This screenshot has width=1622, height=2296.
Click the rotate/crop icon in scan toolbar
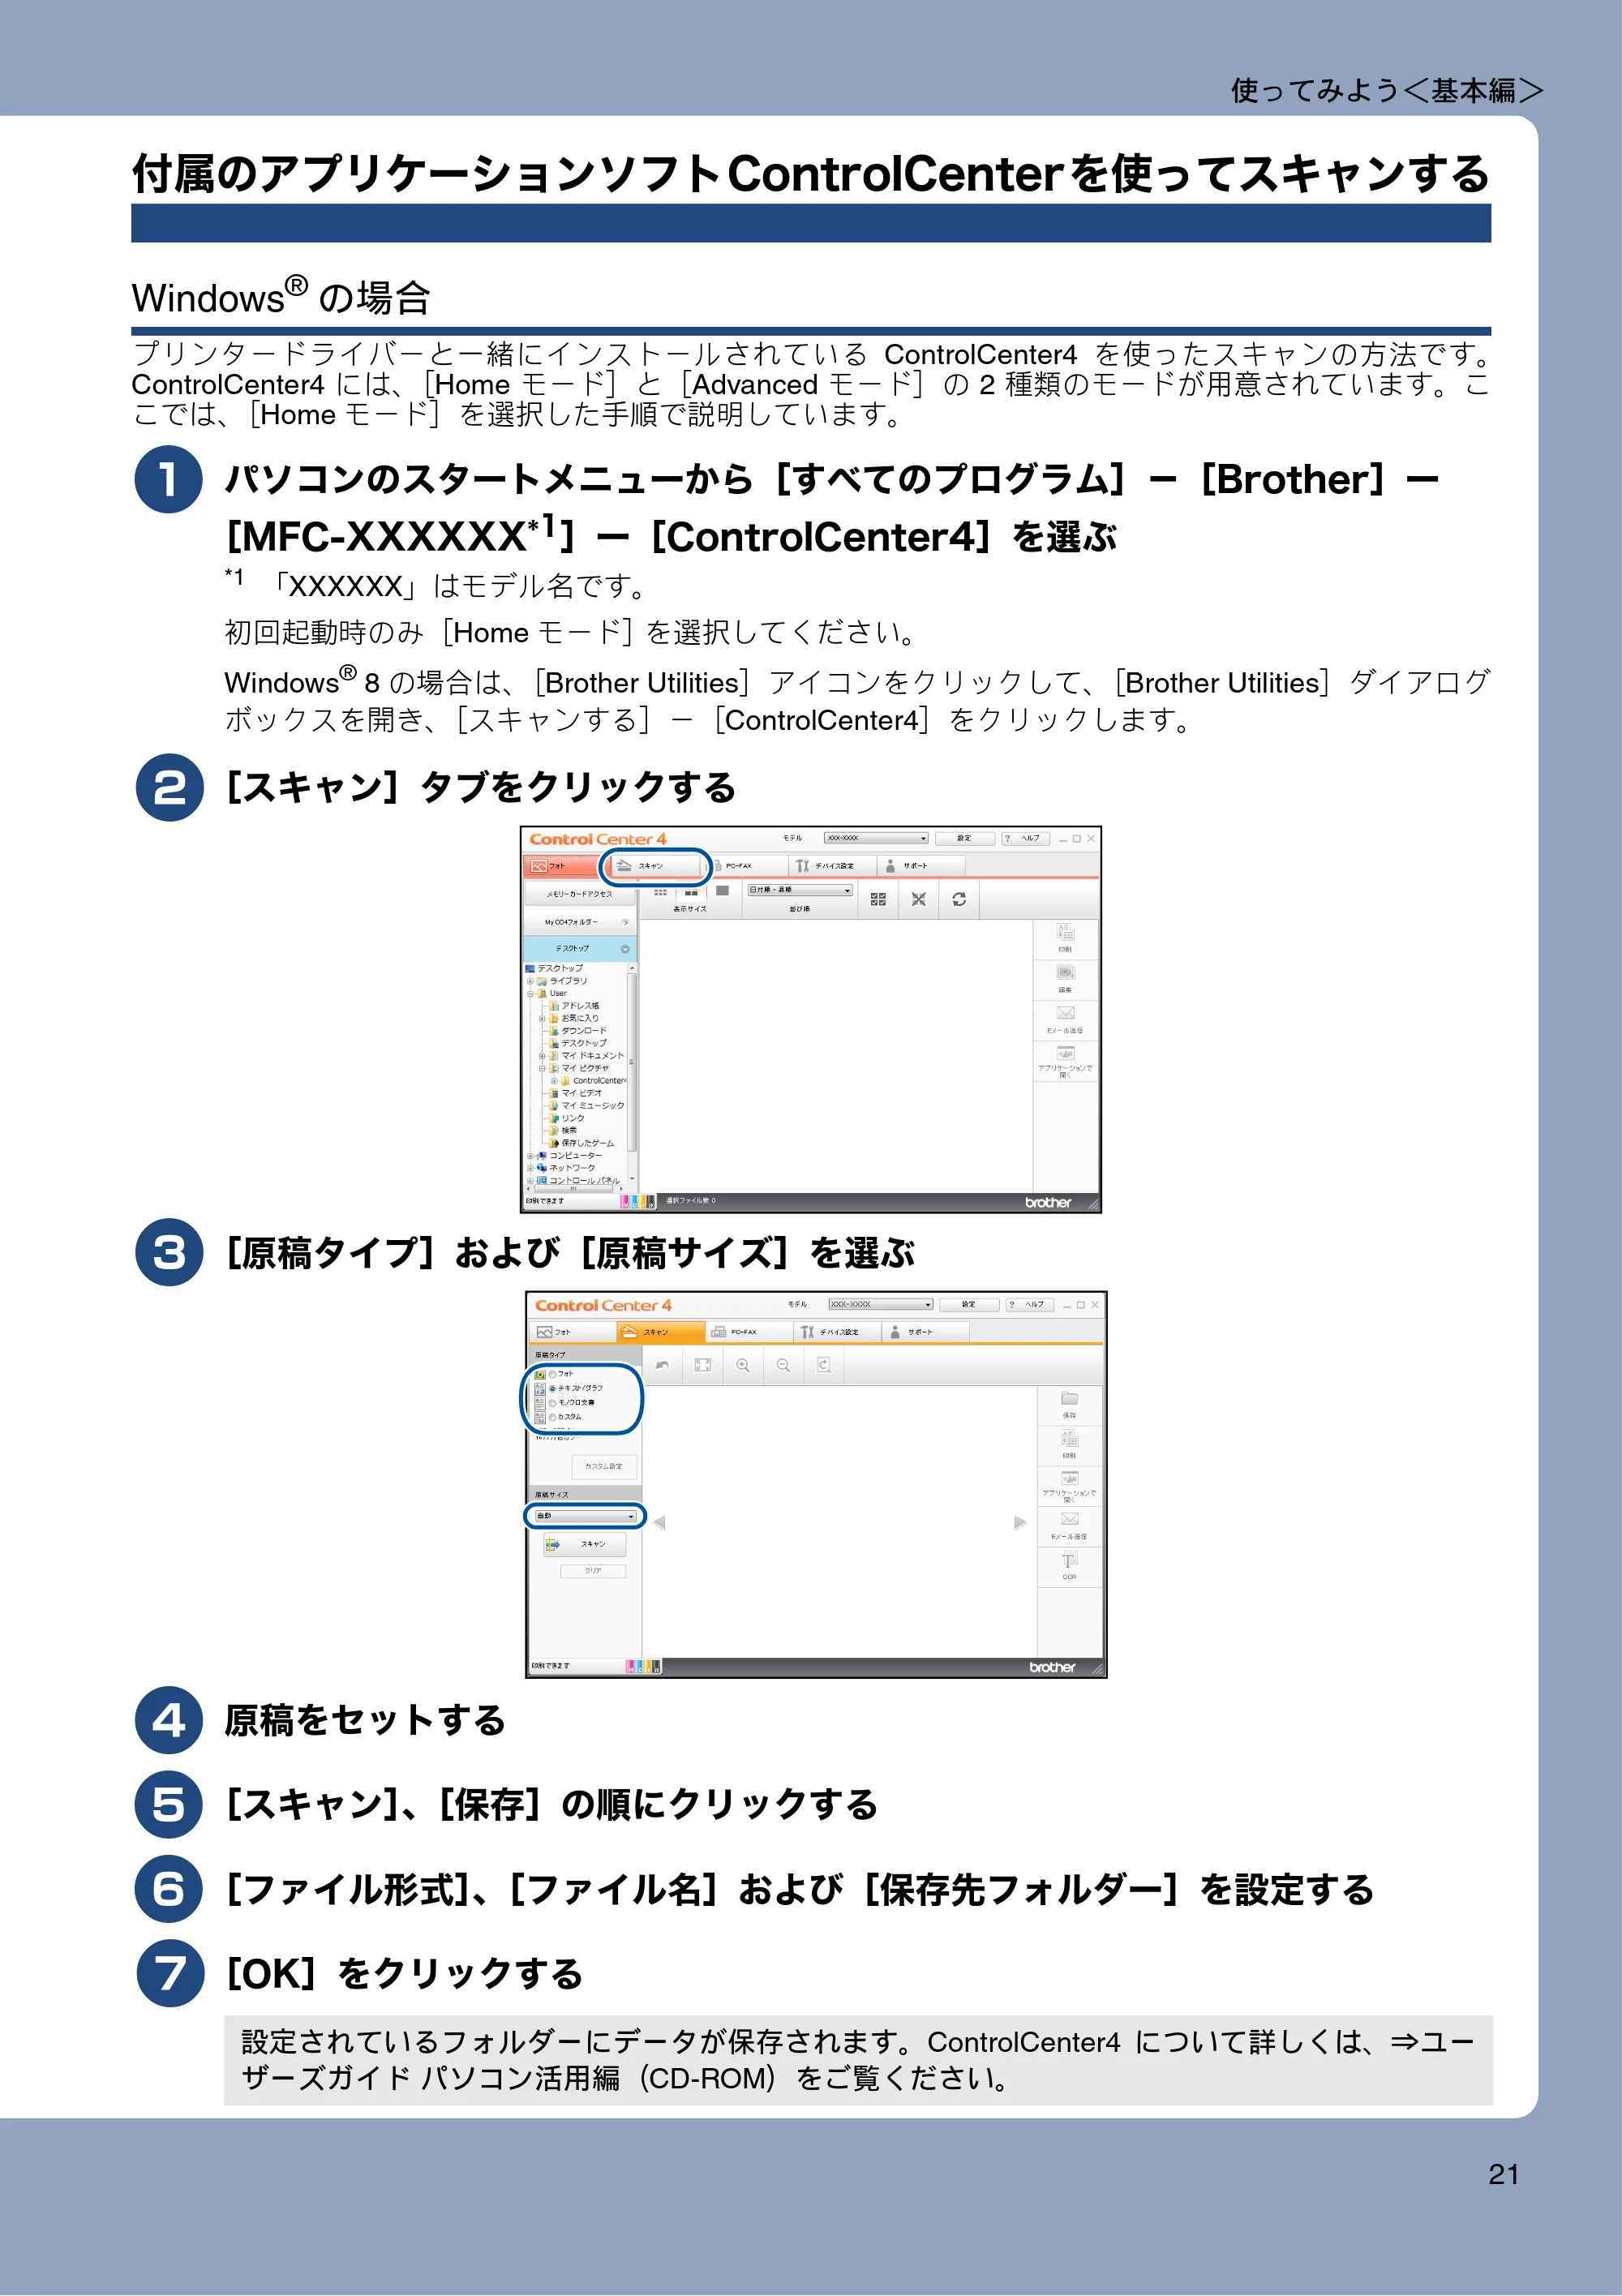tap(824, 1365)
